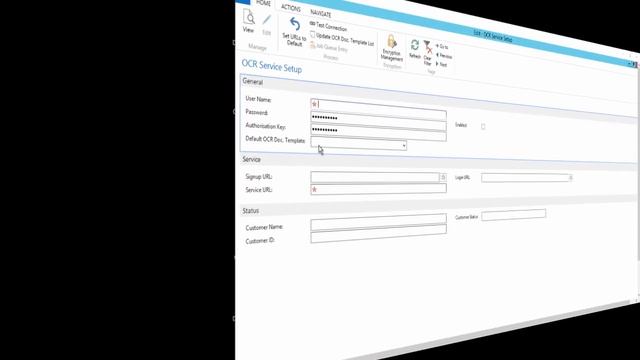Switch to the ACTIONS ribbon tab
Screen dimensions: 640x360
pyautogui.click(x=291, y=8)
